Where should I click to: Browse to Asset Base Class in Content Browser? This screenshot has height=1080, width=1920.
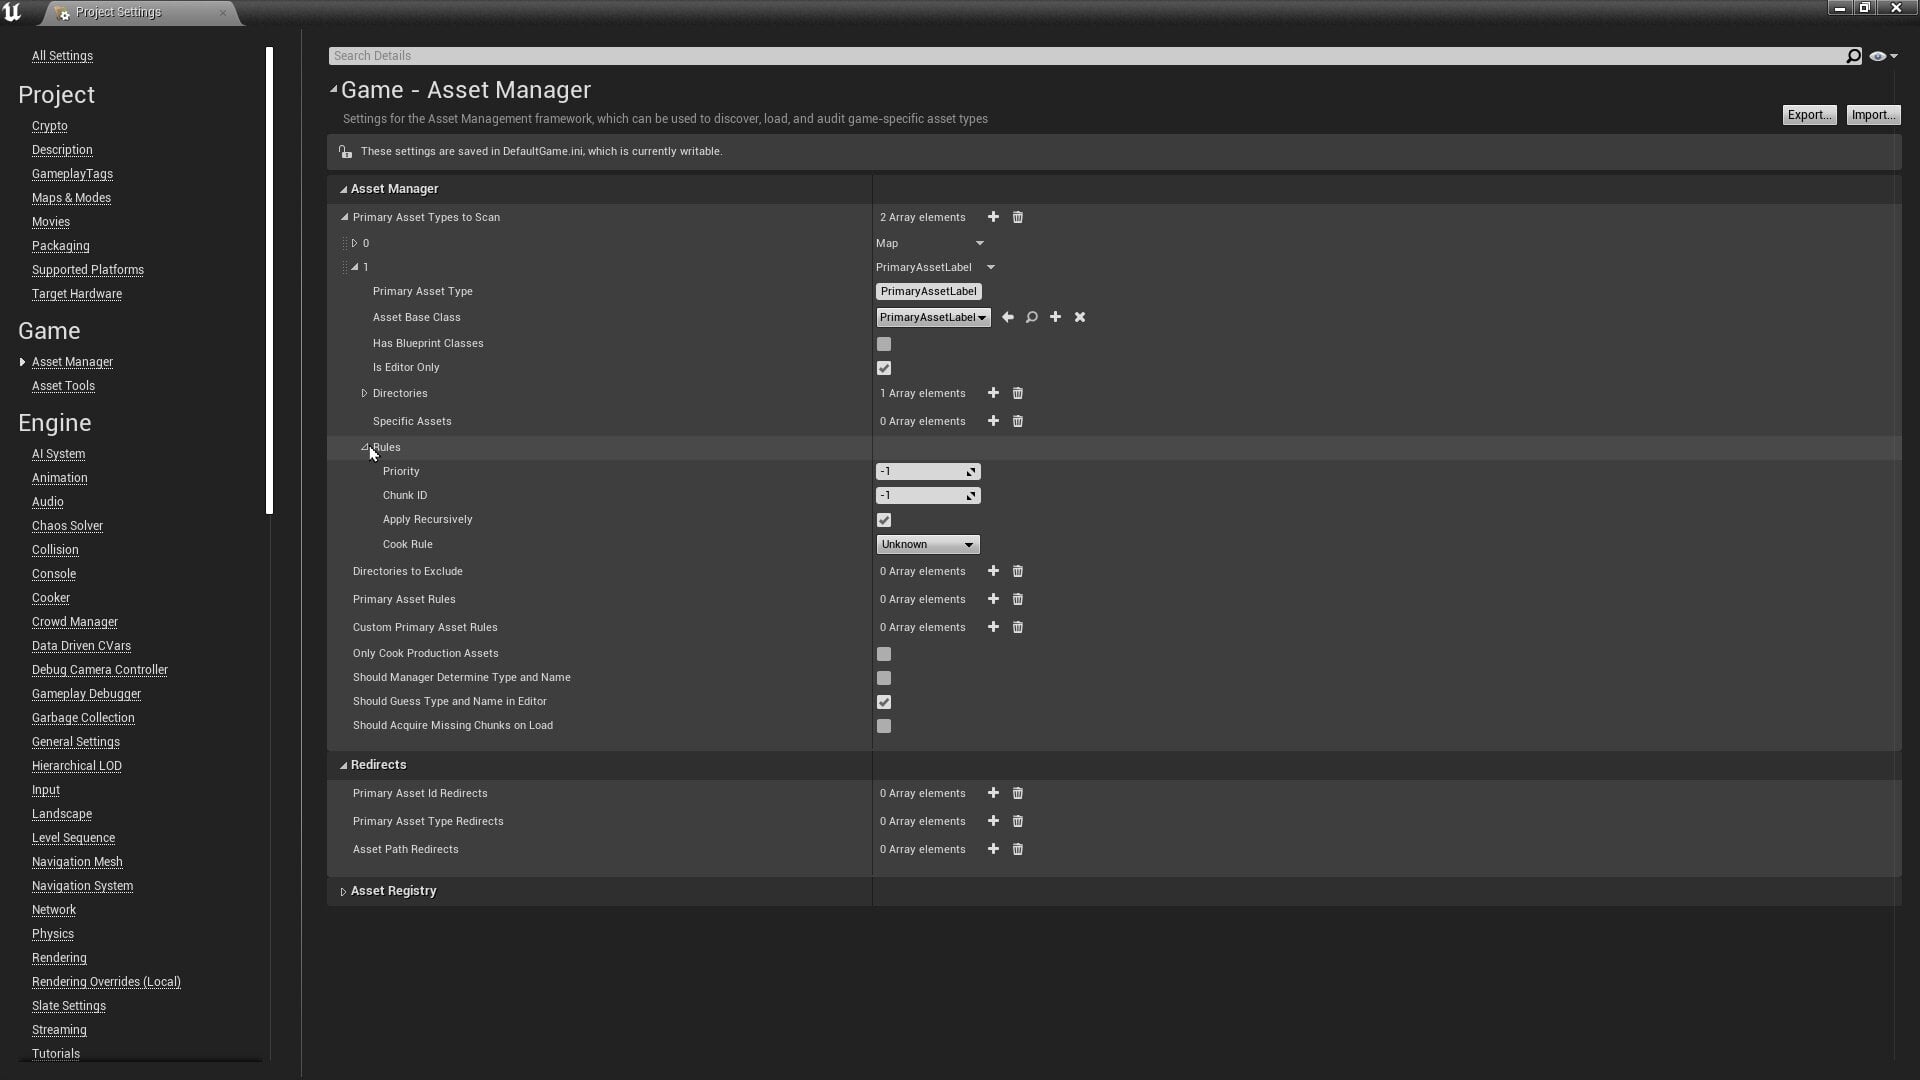1032,317
